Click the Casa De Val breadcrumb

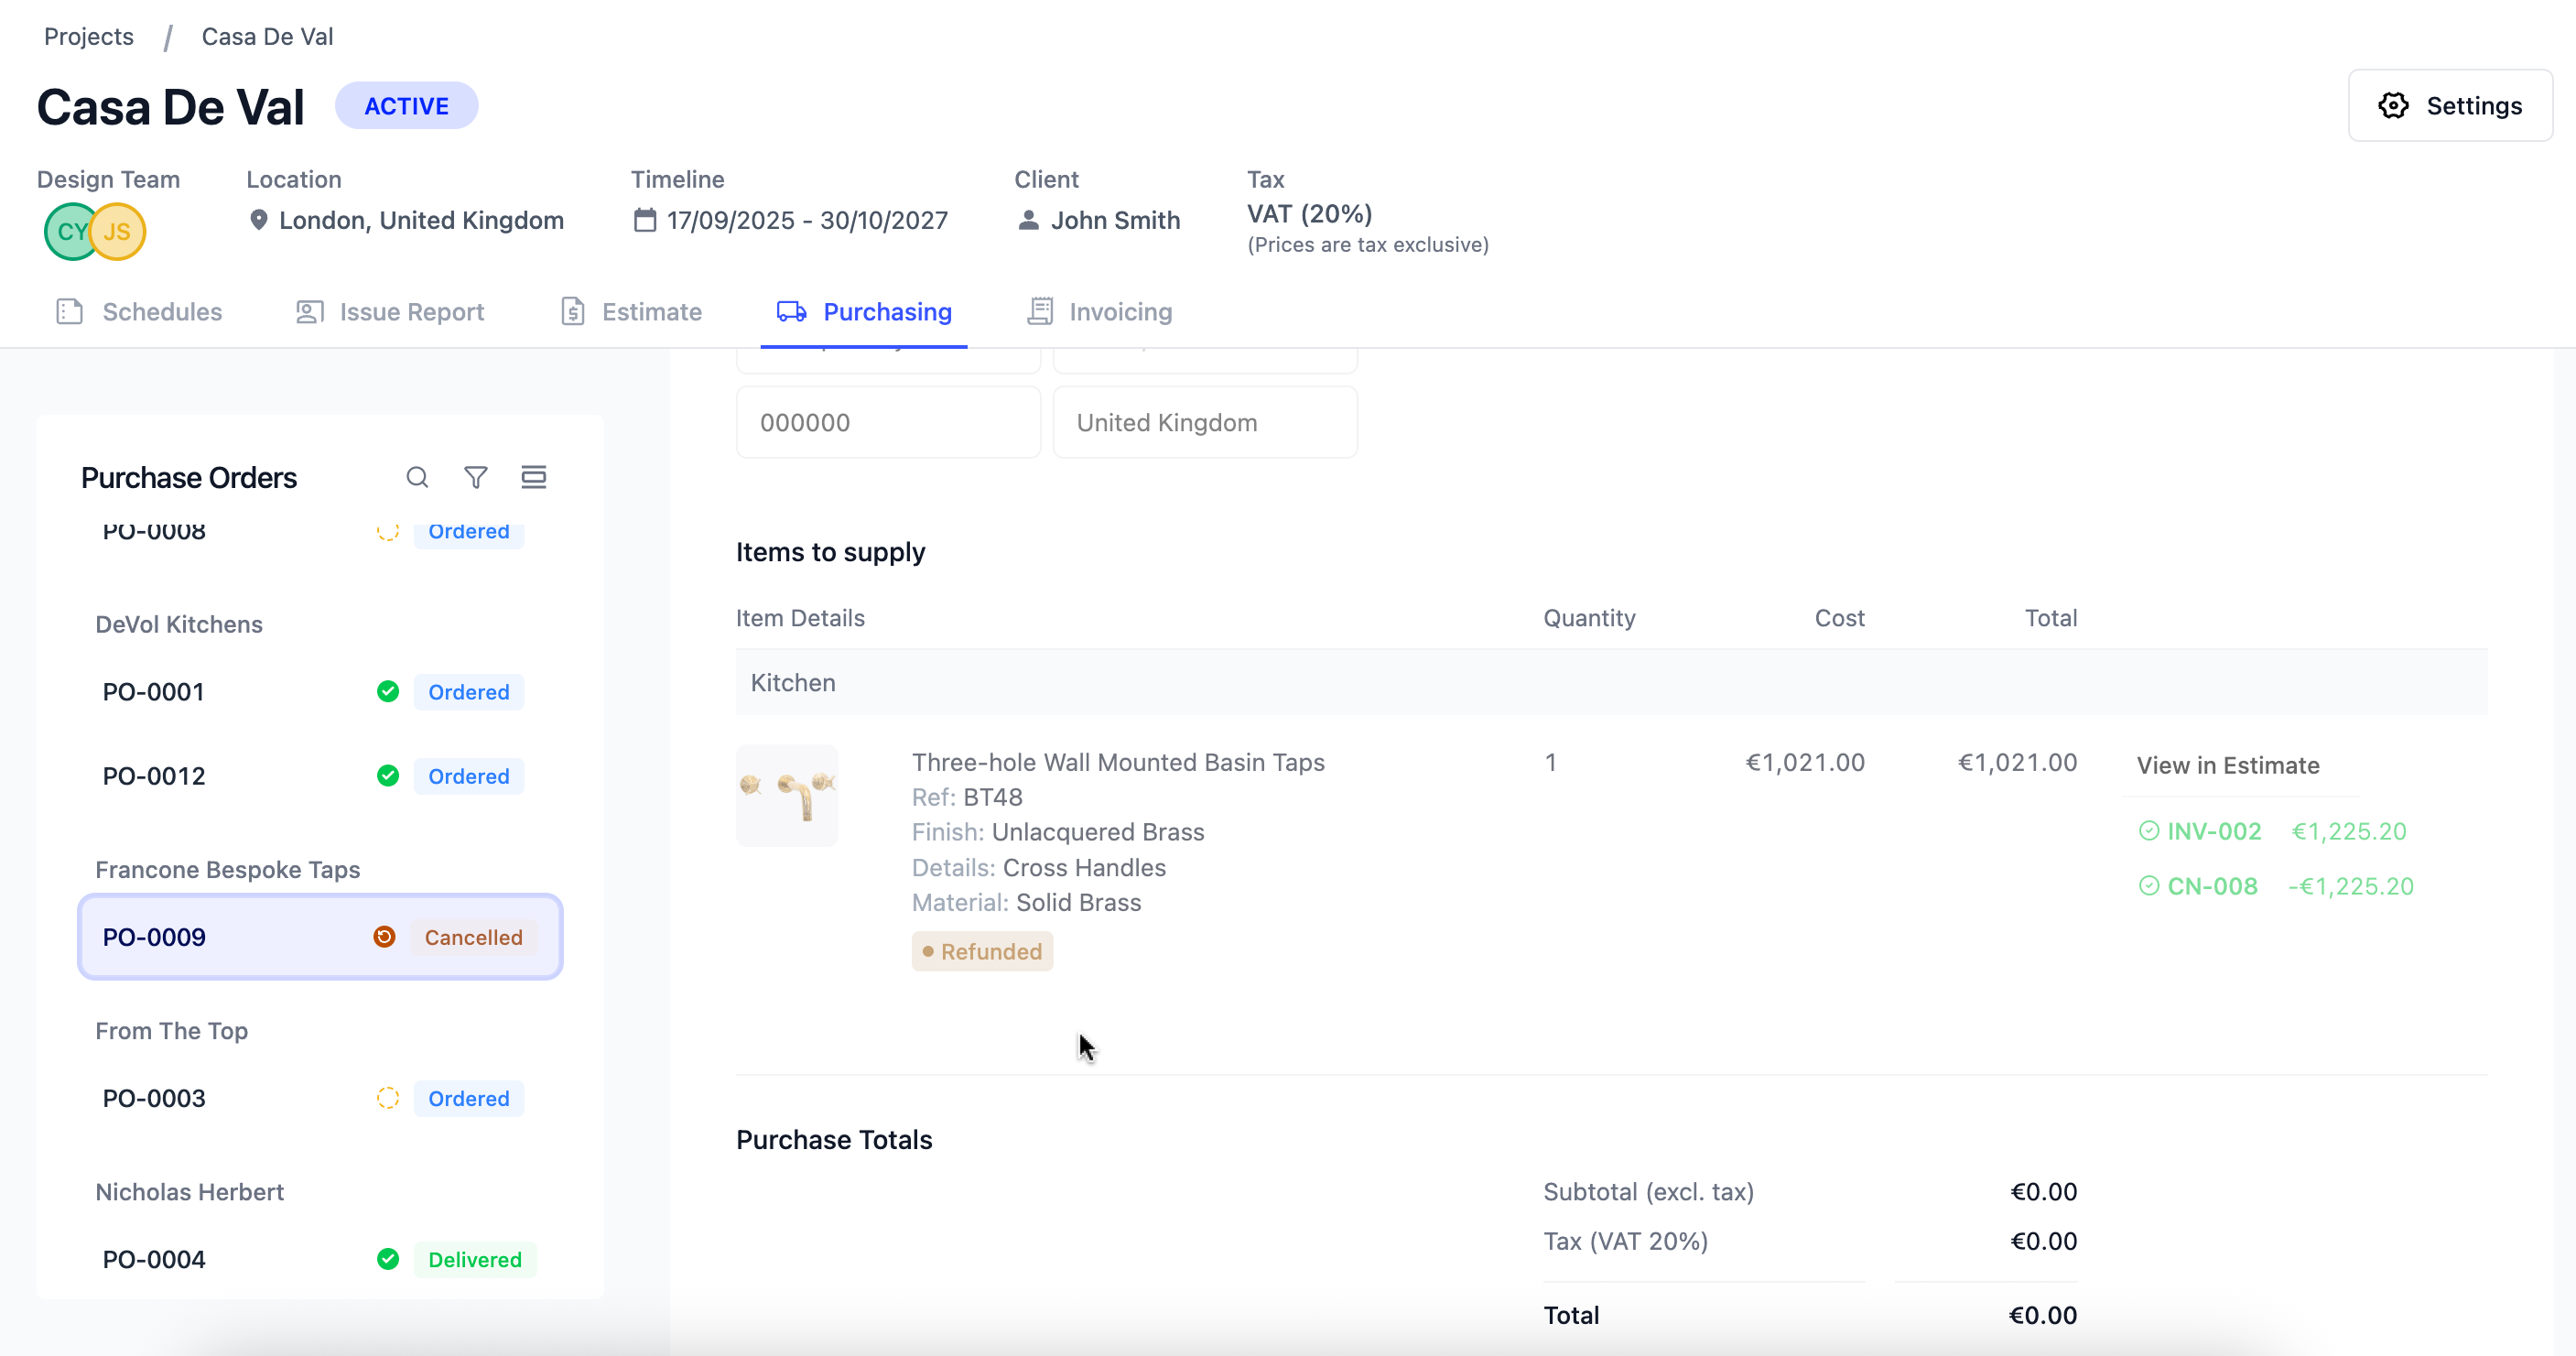[267, 37]
